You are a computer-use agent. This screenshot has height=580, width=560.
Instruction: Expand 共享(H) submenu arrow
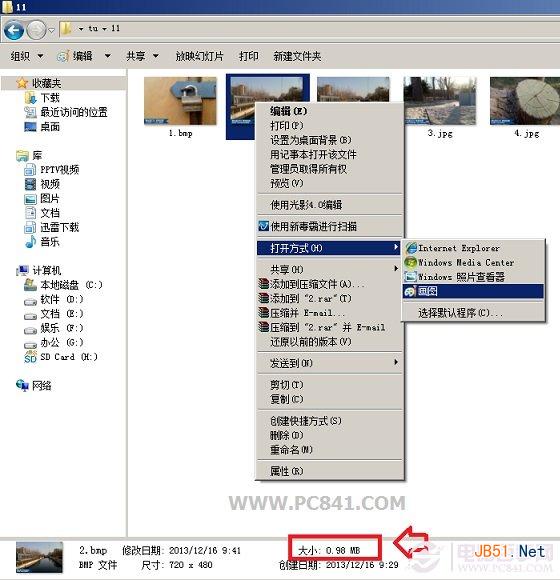click(396, 269)
